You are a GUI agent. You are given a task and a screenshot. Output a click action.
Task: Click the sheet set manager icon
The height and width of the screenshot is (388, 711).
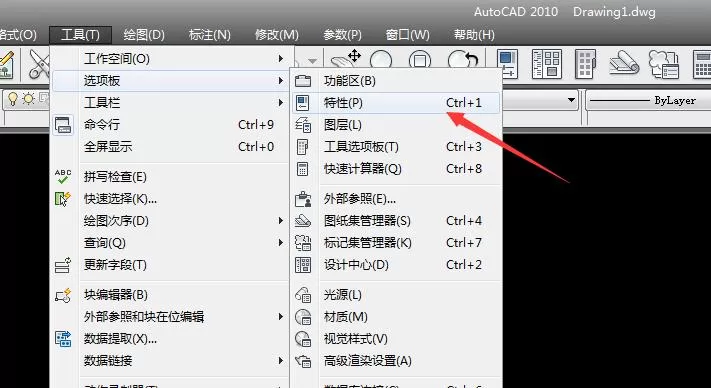click(x=303, y=221)
